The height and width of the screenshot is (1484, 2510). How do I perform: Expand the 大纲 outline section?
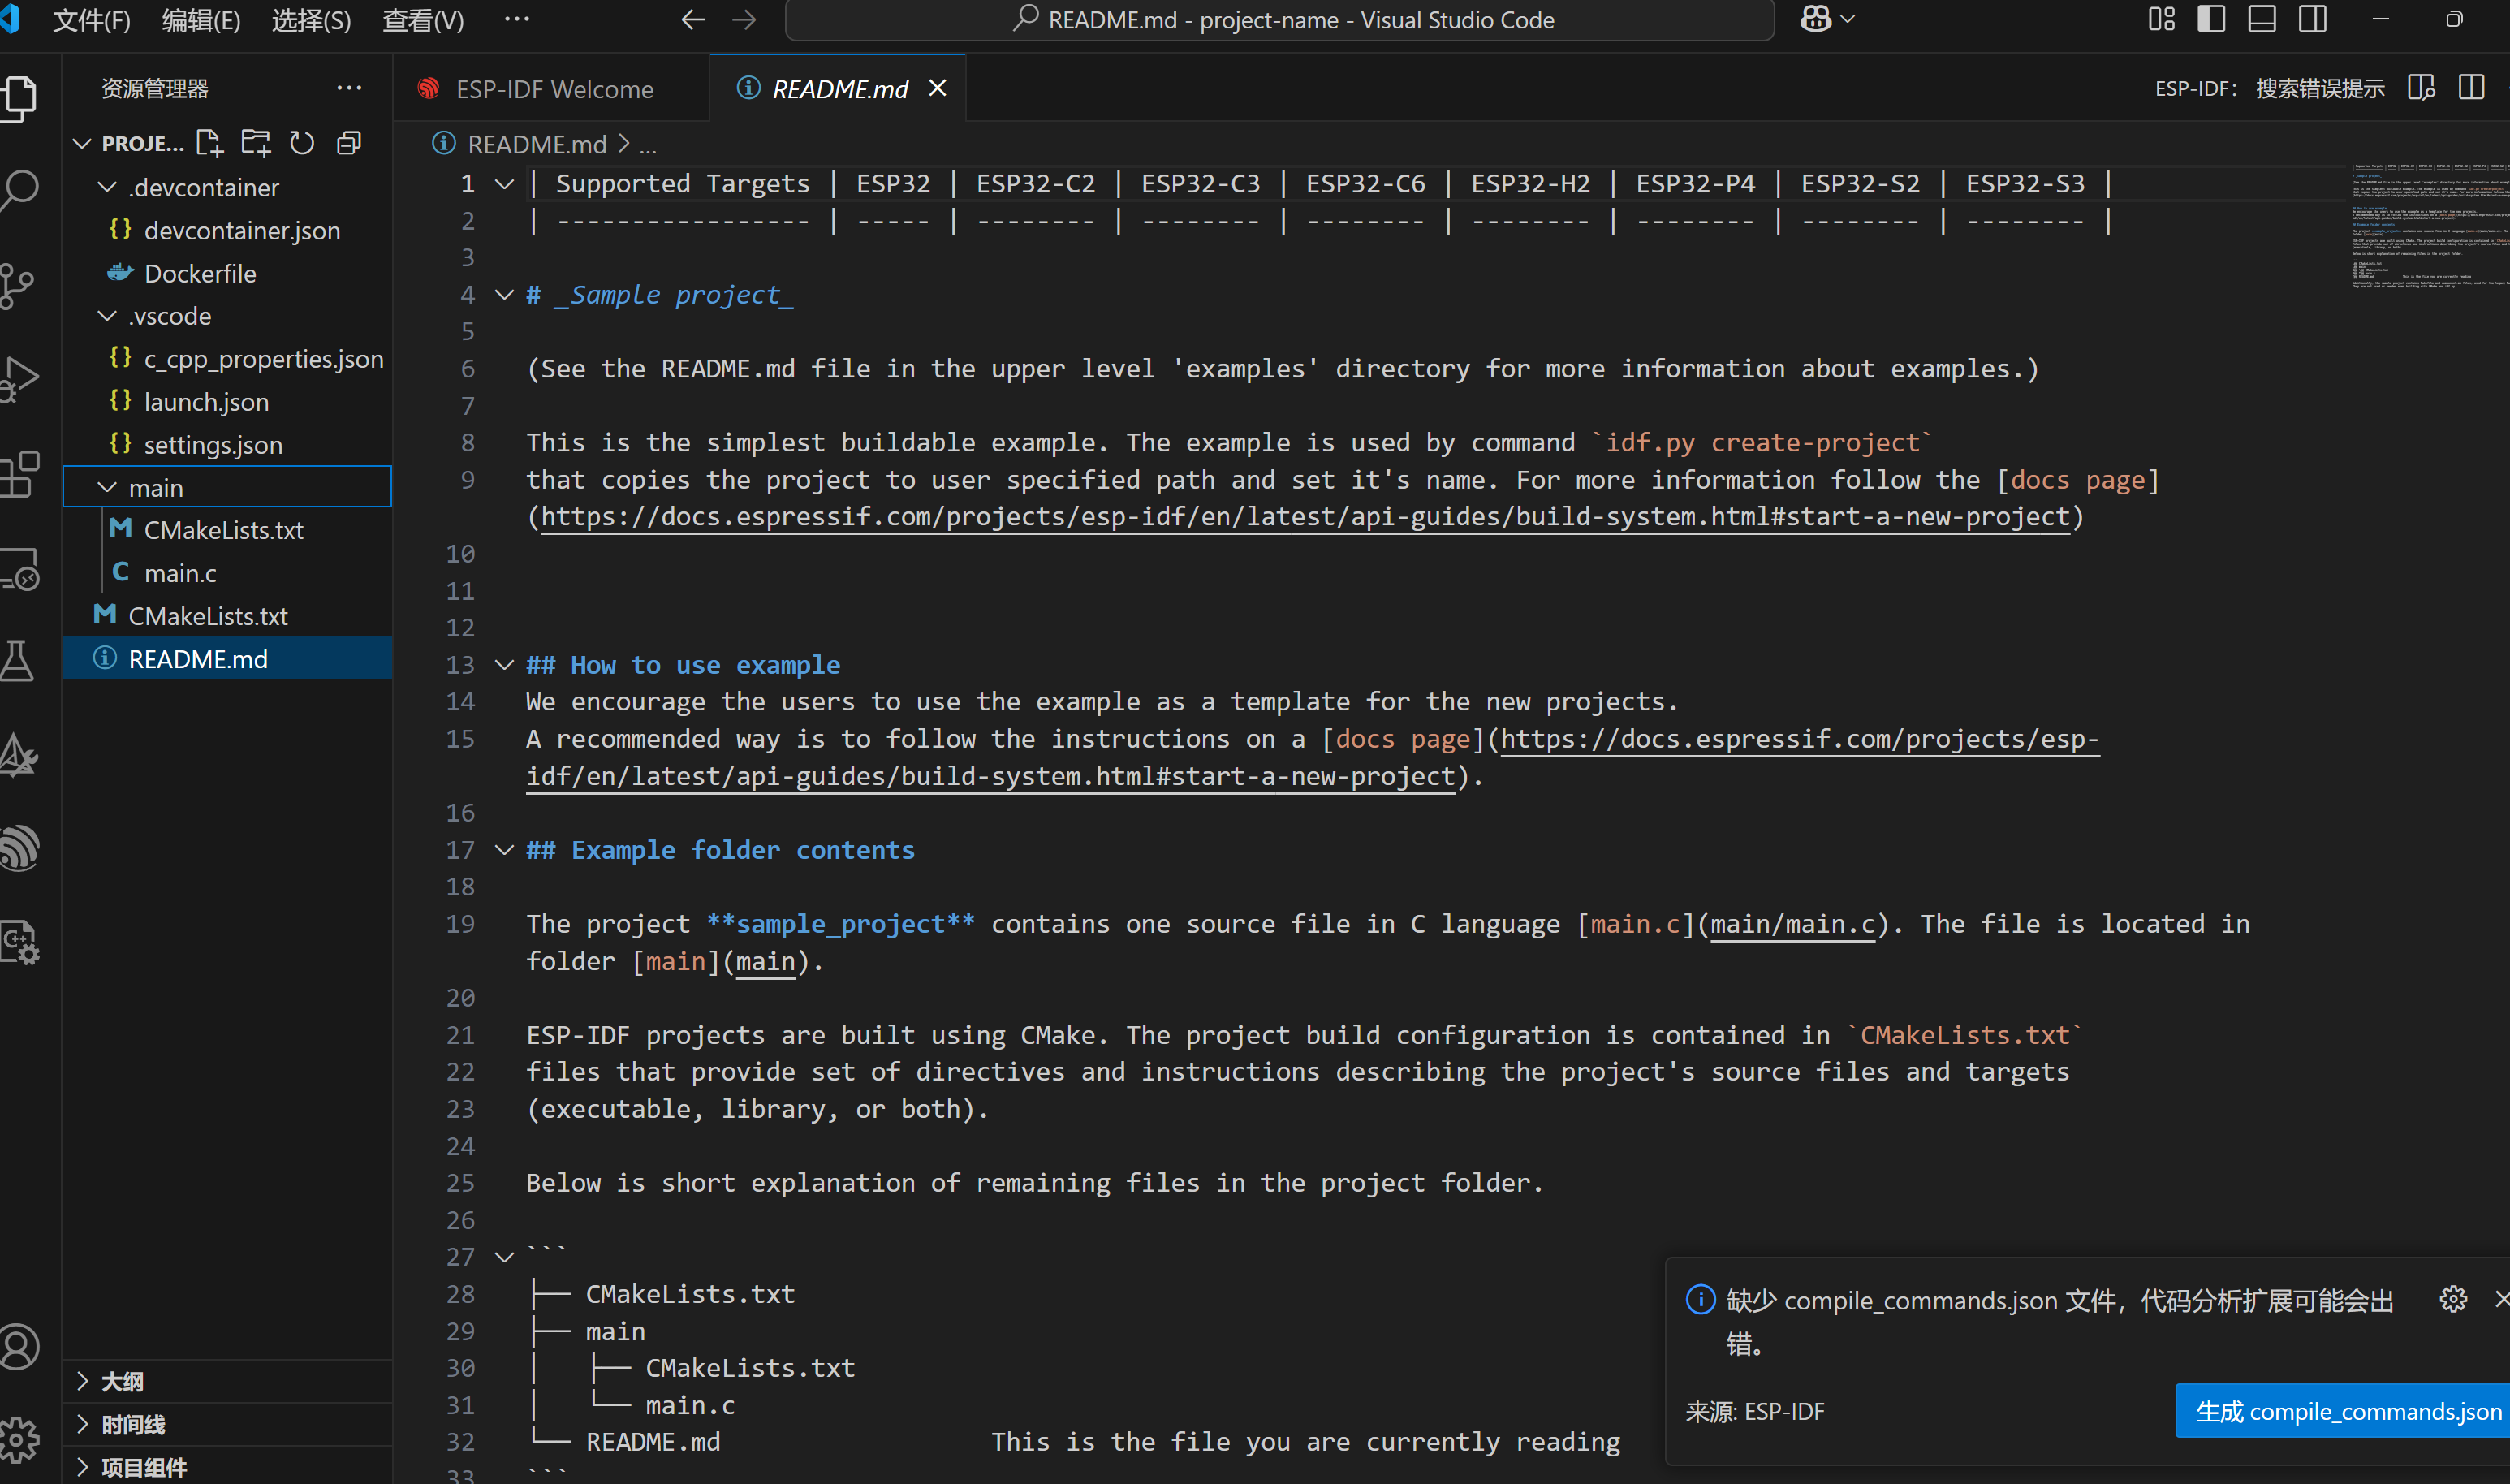(x=122, y=1381)
